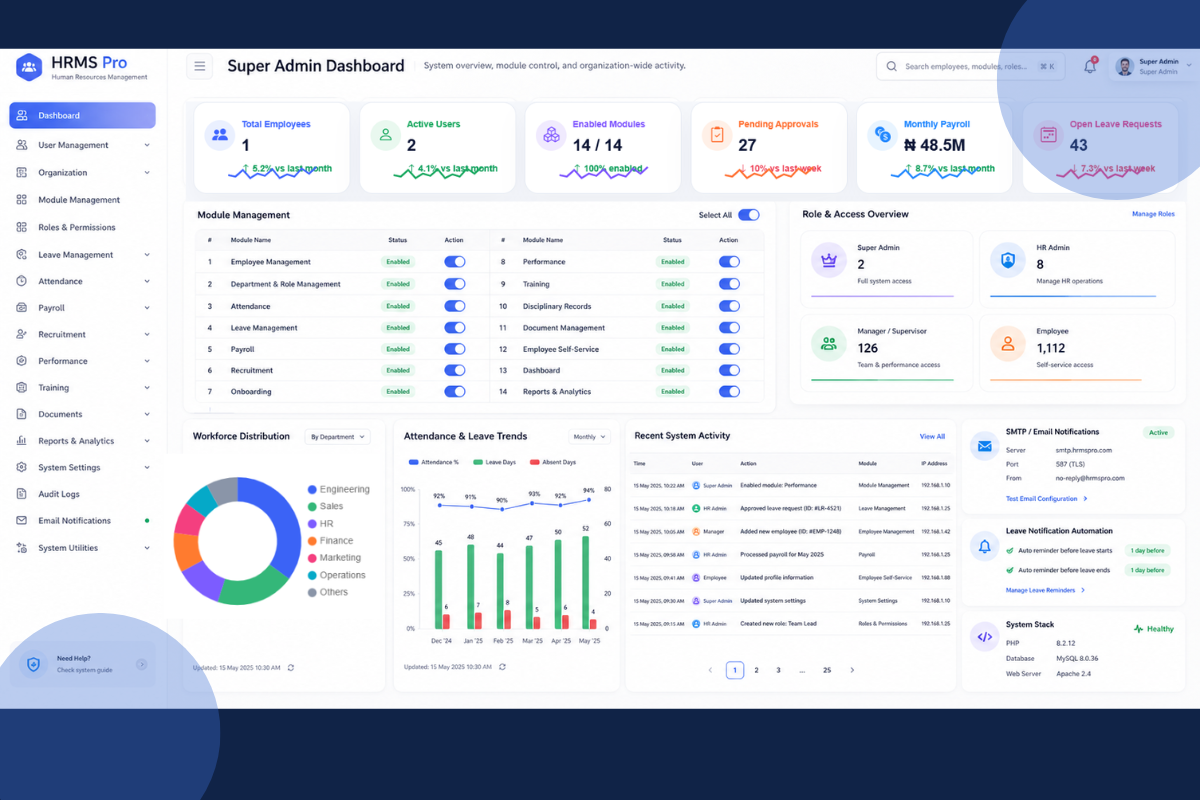
Task: Click the Leave Days legend swatch
Action: pyautogui.click(x=478, y=462)
